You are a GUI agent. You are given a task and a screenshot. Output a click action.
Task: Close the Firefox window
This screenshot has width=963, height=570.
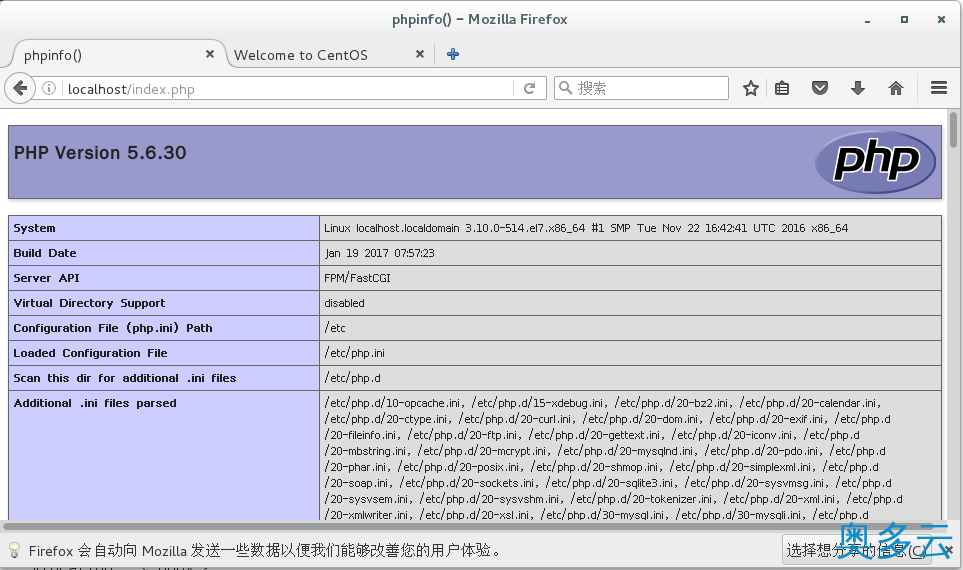pos(941,20)
